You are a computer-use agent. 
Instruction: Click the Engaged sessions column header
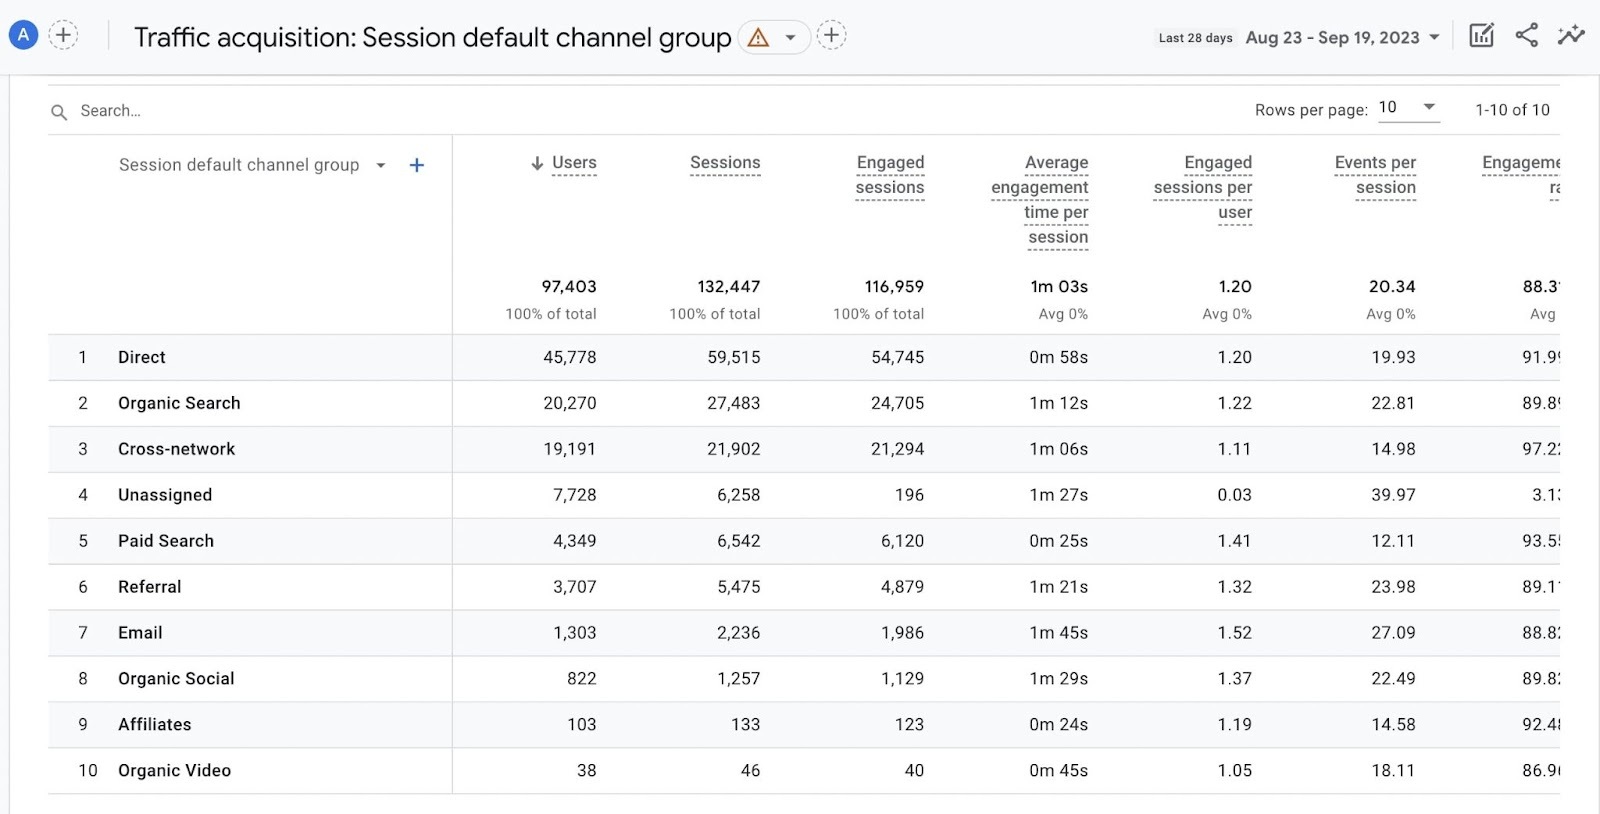click(x=890, y=175)
